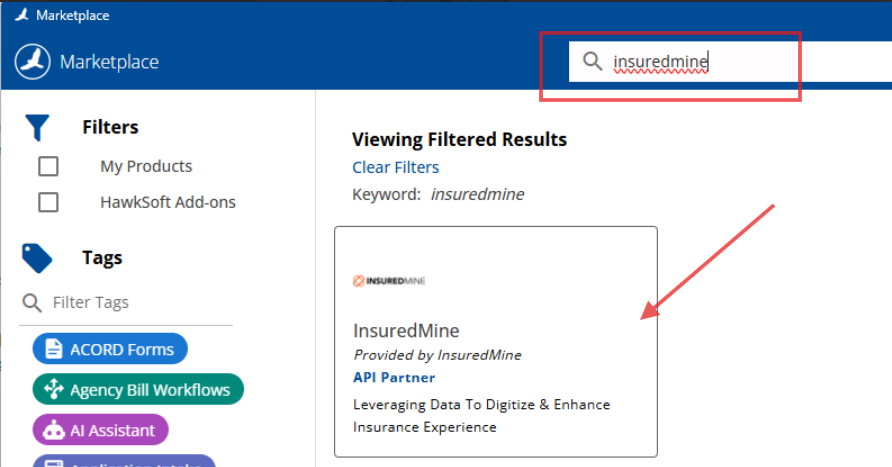Click the robot icon on AI Assistant tag
The image size is (892, 467).
pos(54,431)
